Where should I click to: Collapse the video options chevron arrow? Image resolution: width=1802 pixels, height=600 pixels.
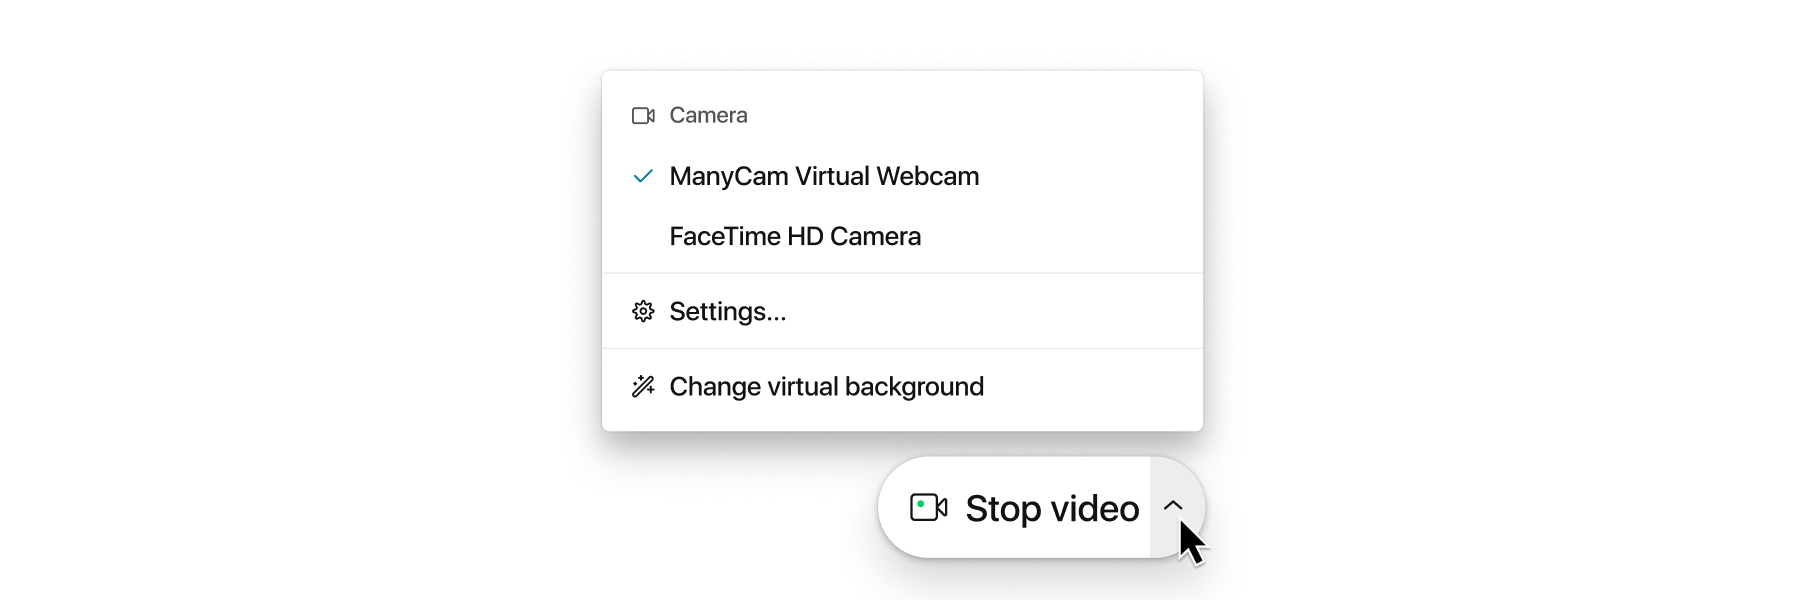1173,505
